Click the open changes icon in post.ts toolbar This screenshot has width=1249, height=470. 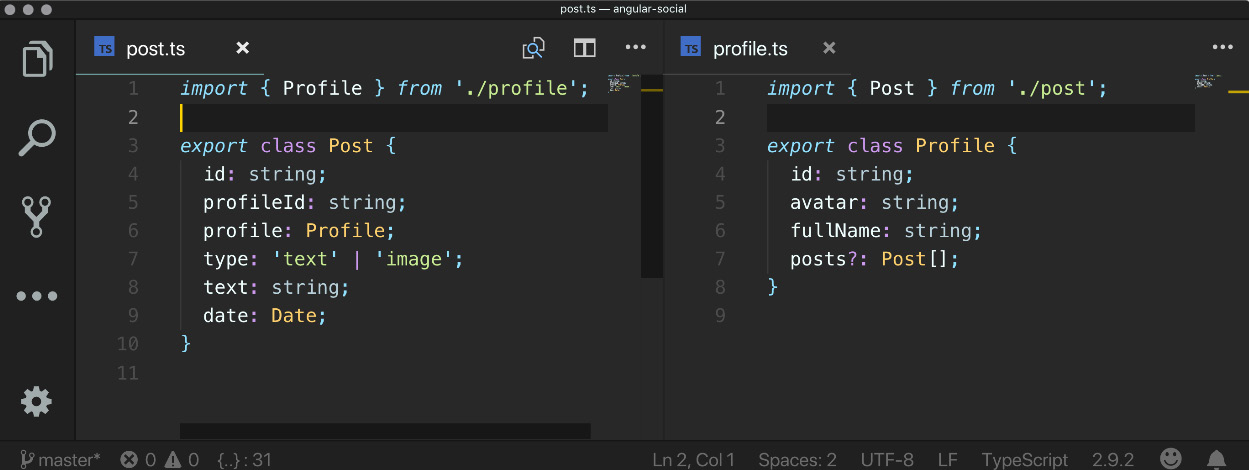tap(534, 48)
